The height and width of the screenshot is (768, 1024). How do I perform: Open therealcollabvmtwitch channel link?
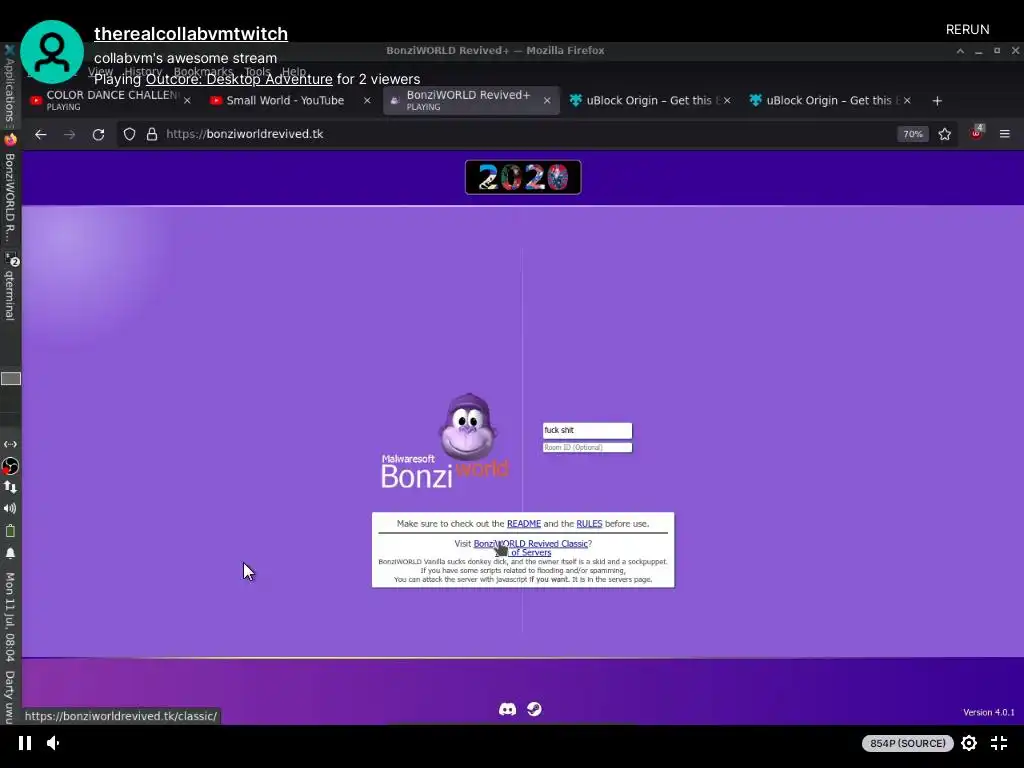coord(191,34)
